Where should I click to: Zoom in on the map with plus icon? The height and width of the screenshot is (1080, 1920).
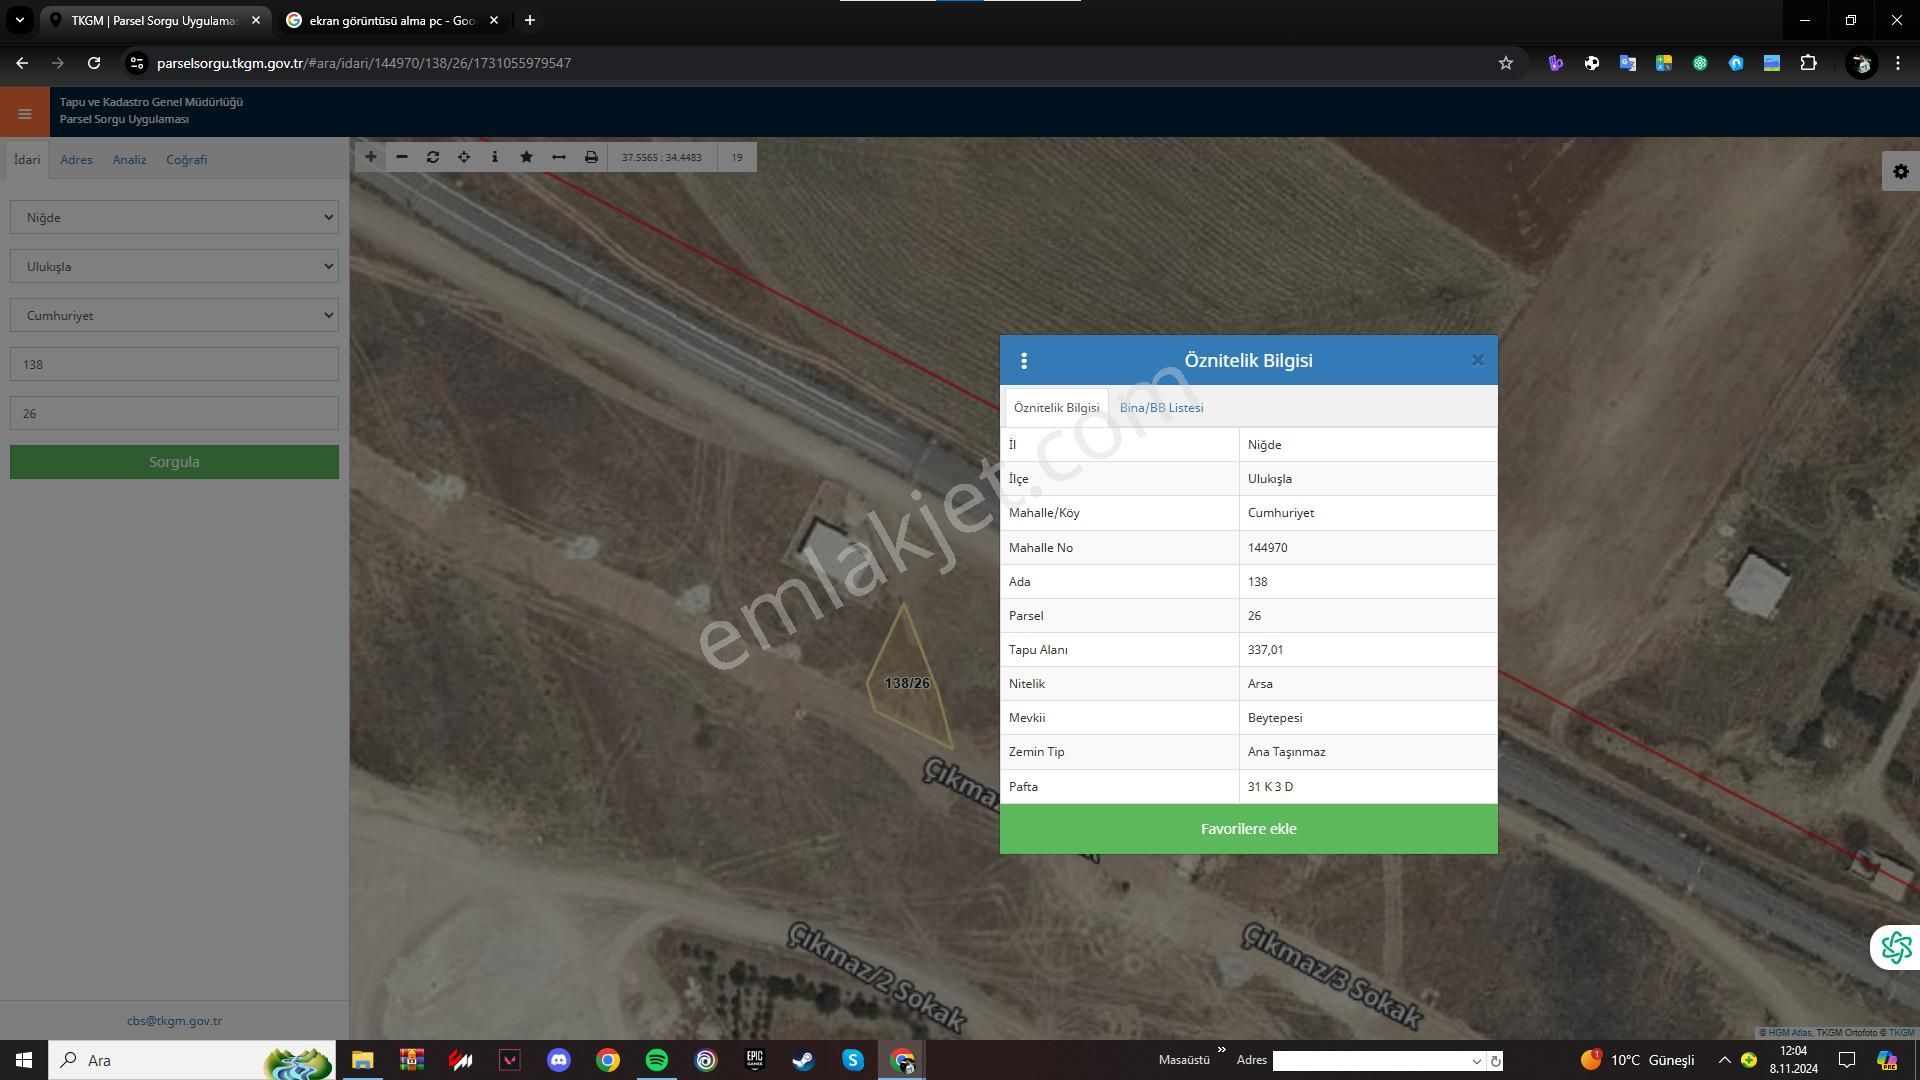(370, 157)
